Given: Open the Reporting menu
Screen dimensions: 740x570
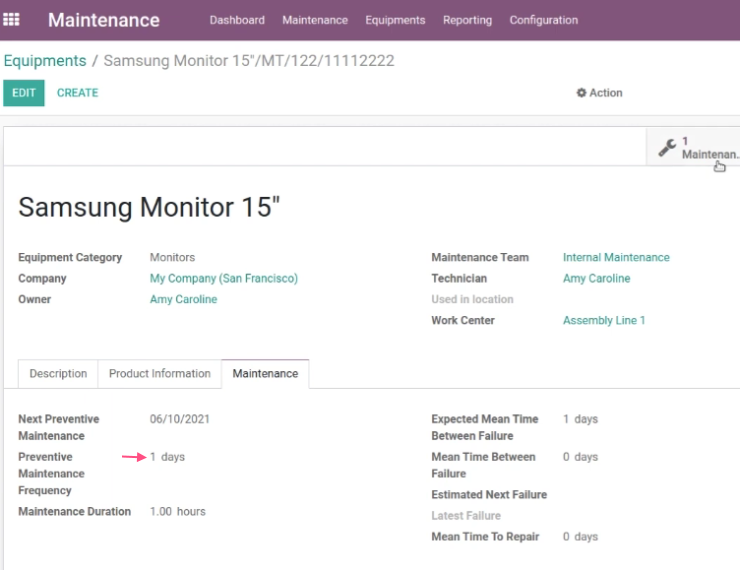Looking at the screenshot, I should click(467, 20).
